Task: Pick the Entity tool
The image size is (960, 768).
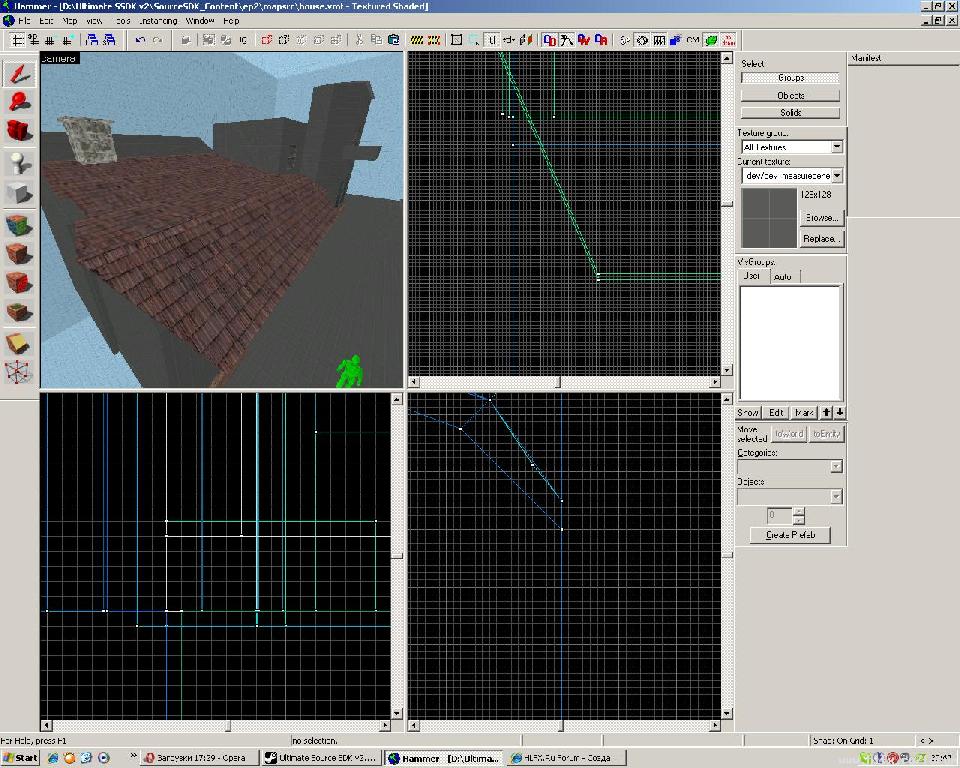Action: tap(19, 162)
